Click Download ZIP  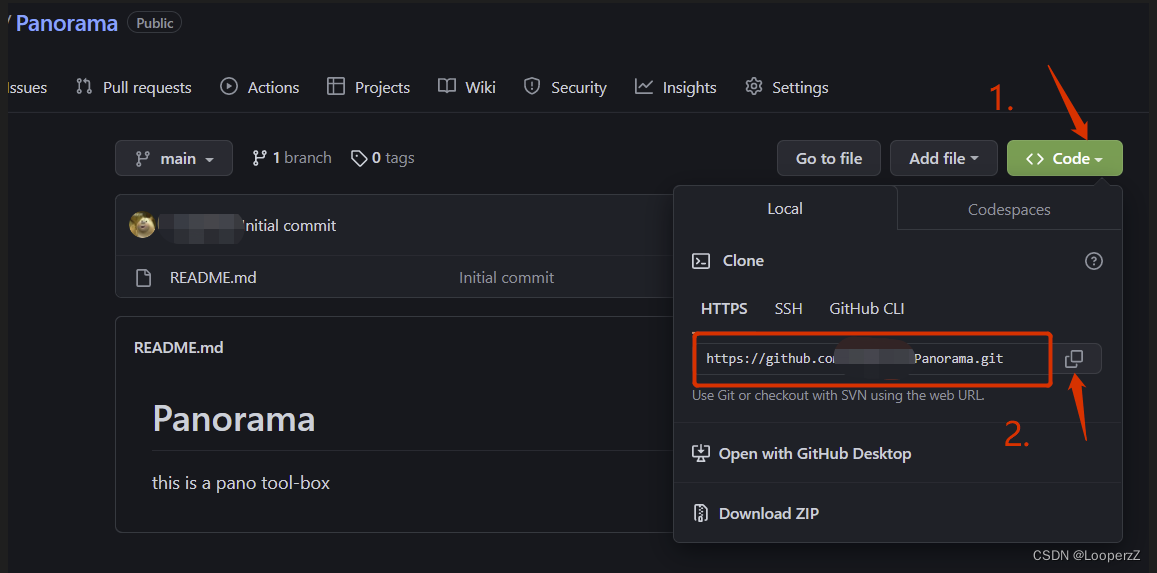(x=755, y=513)
